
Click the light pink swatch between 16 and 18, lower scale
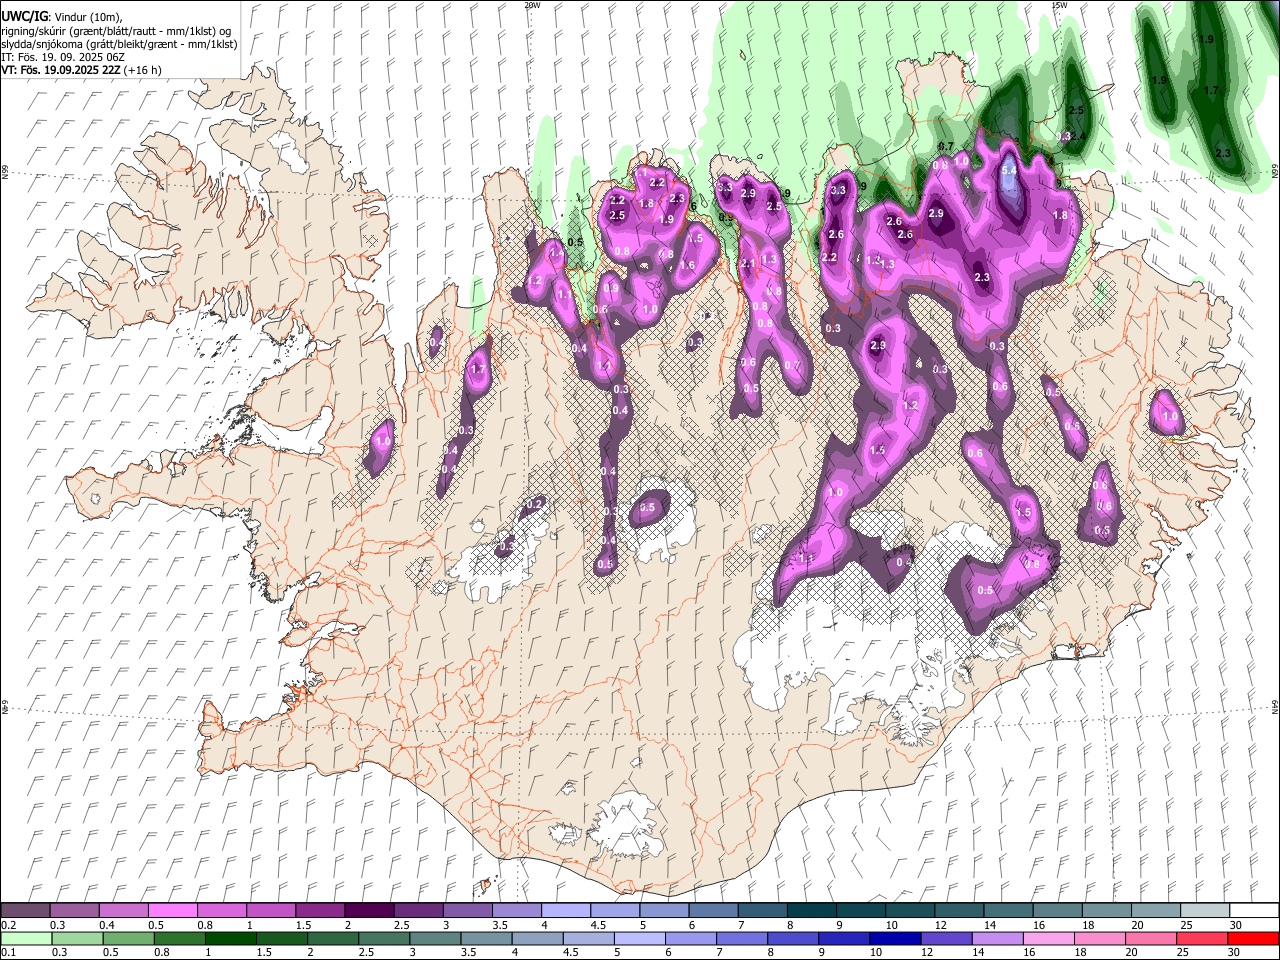pos(1049,939)
